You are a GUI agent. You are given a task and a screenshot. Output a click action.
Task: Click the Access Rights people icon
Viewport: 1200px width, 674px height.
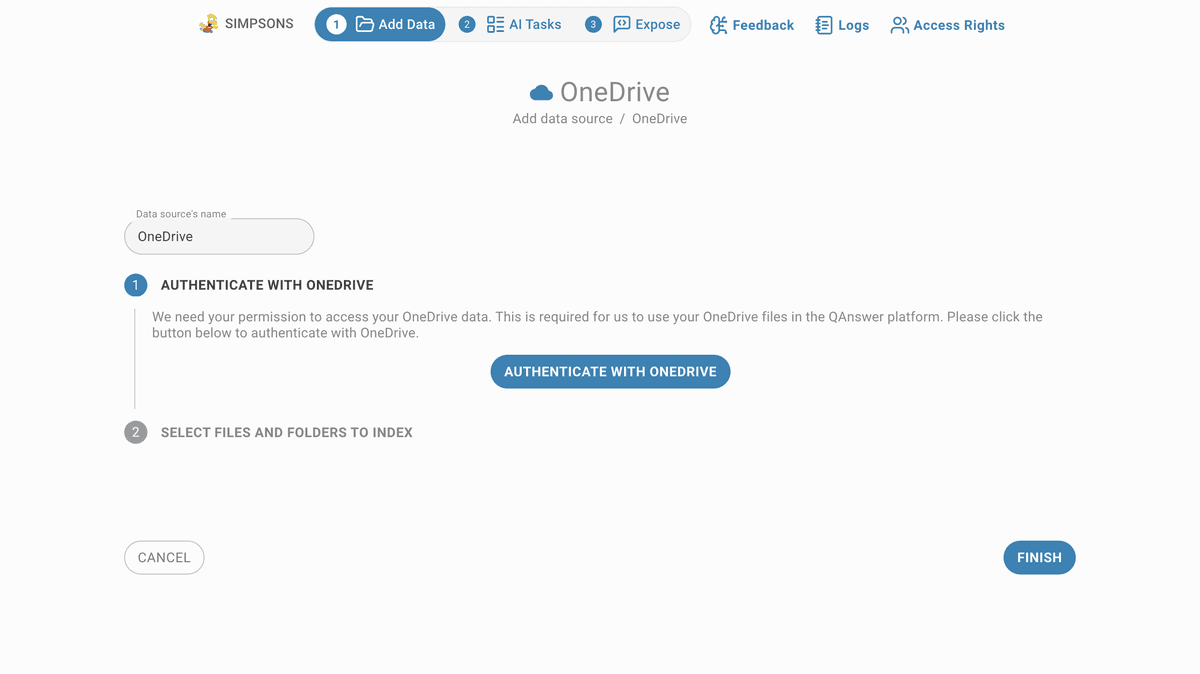900,25
